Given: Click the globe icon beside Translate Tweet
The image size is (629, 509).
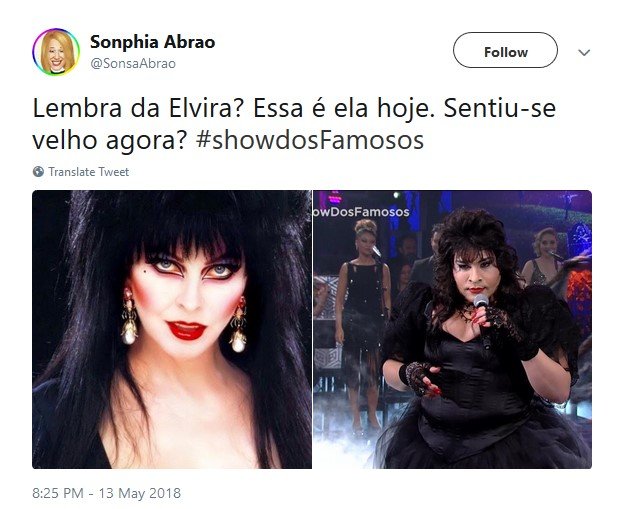Looking at the screenshot, I should pyautogui.click(x=39, y=172).
